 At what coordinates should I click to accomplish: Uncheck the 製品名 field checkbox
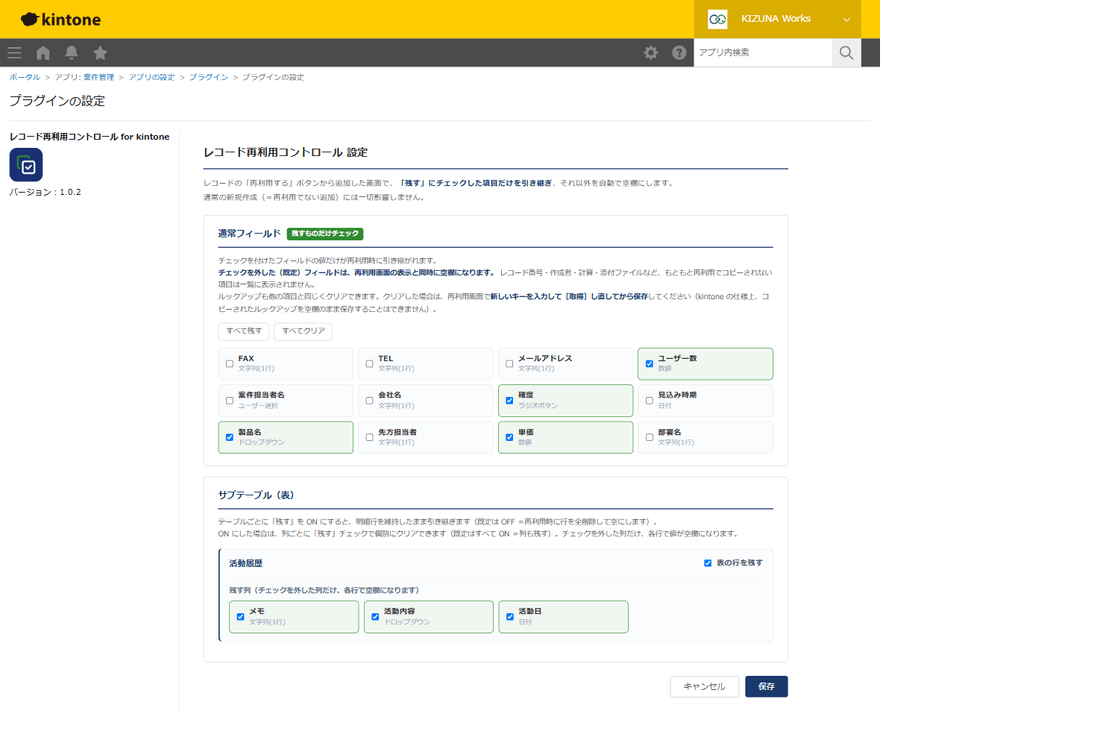click(x=229, y=437)
